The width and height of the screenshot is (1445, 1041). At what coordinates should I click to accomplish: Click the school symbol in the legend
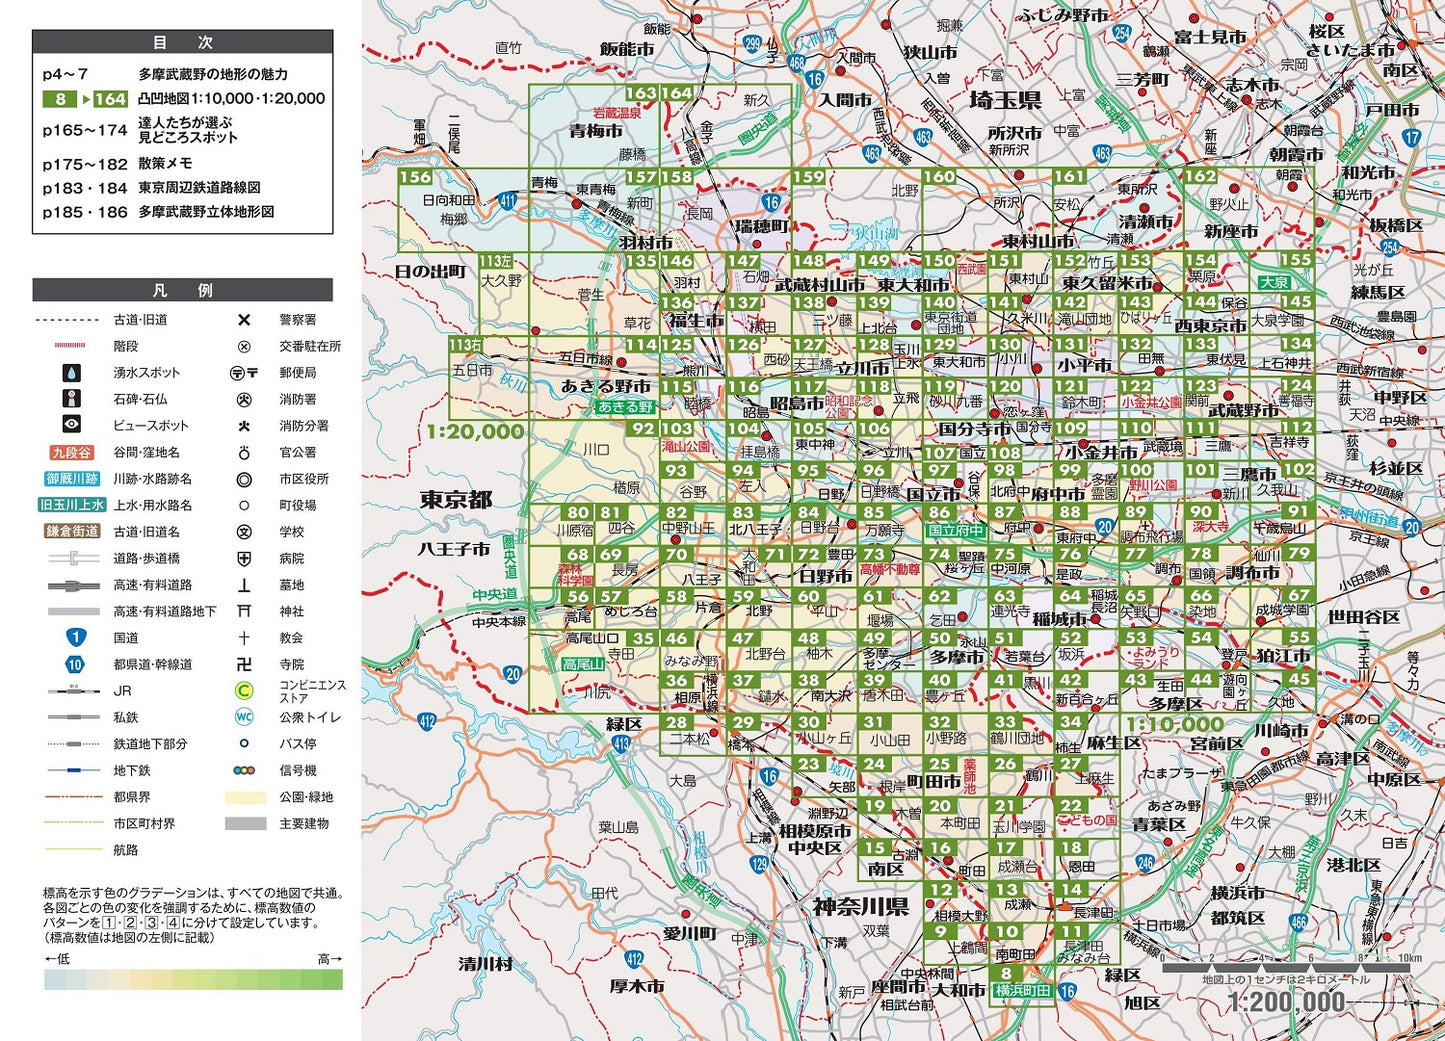tap(244, 532)
